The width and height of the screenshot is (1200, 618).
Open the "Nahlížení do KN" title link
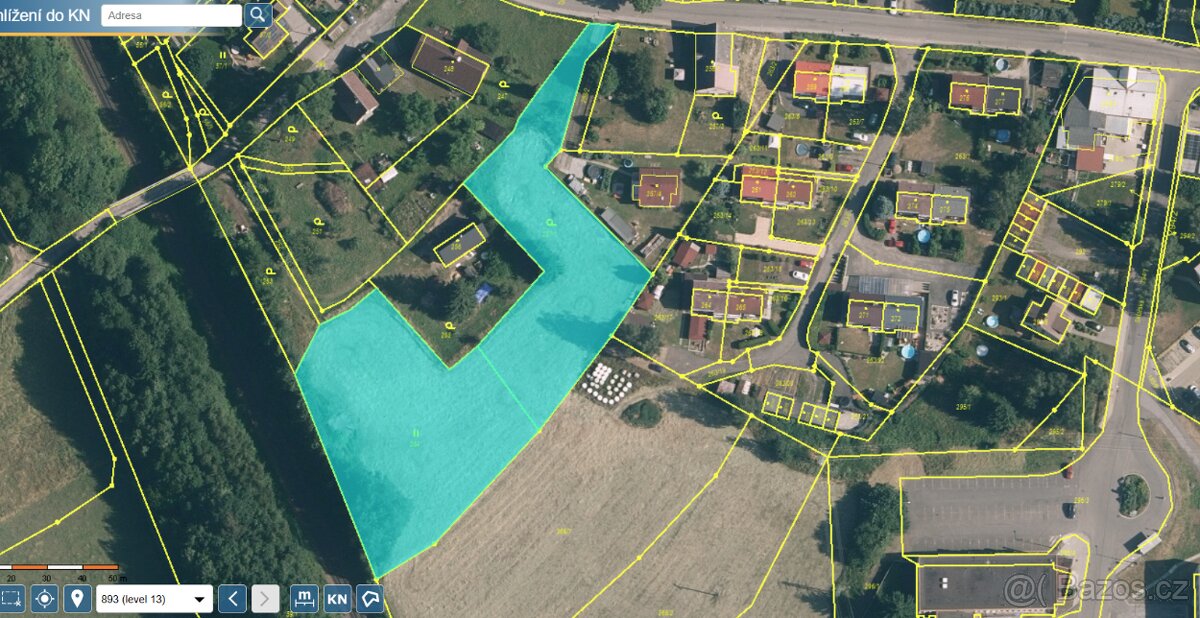45,15
